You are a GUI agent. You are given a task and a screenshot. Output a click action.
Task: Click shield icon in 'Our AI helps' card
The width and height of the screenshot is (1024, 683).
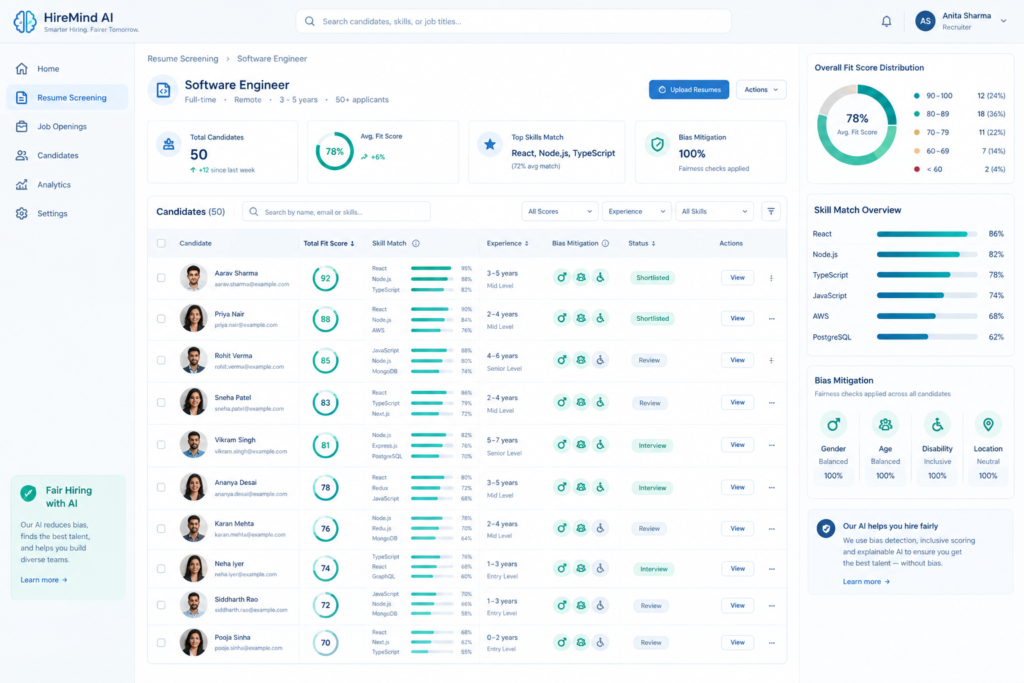point(826,528)
